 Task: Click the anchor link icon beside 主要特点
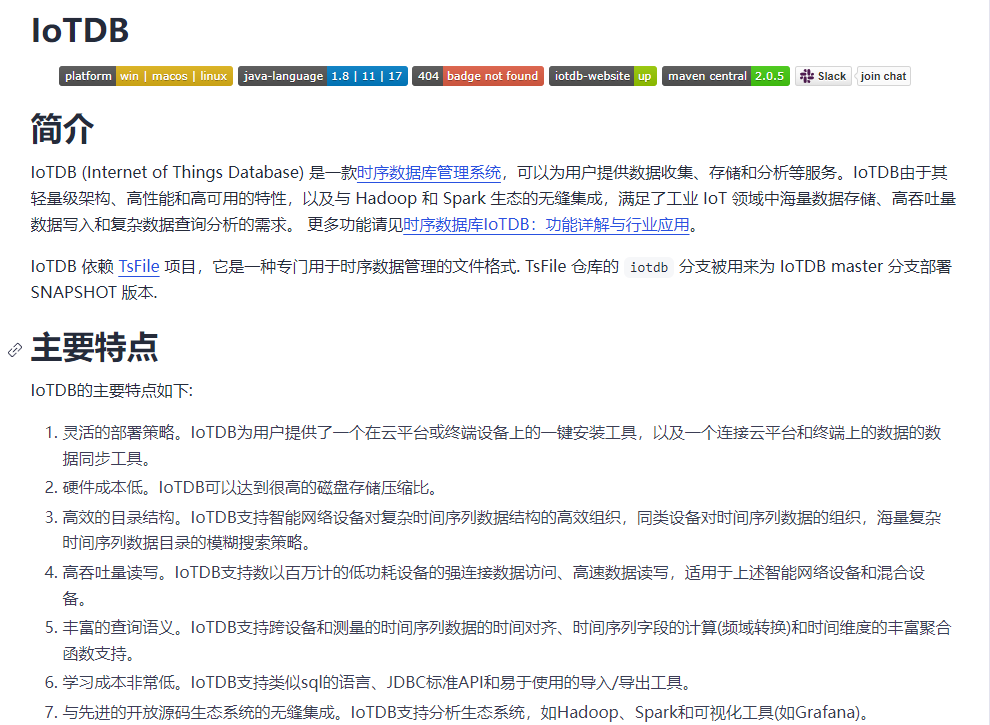(13, 350)
